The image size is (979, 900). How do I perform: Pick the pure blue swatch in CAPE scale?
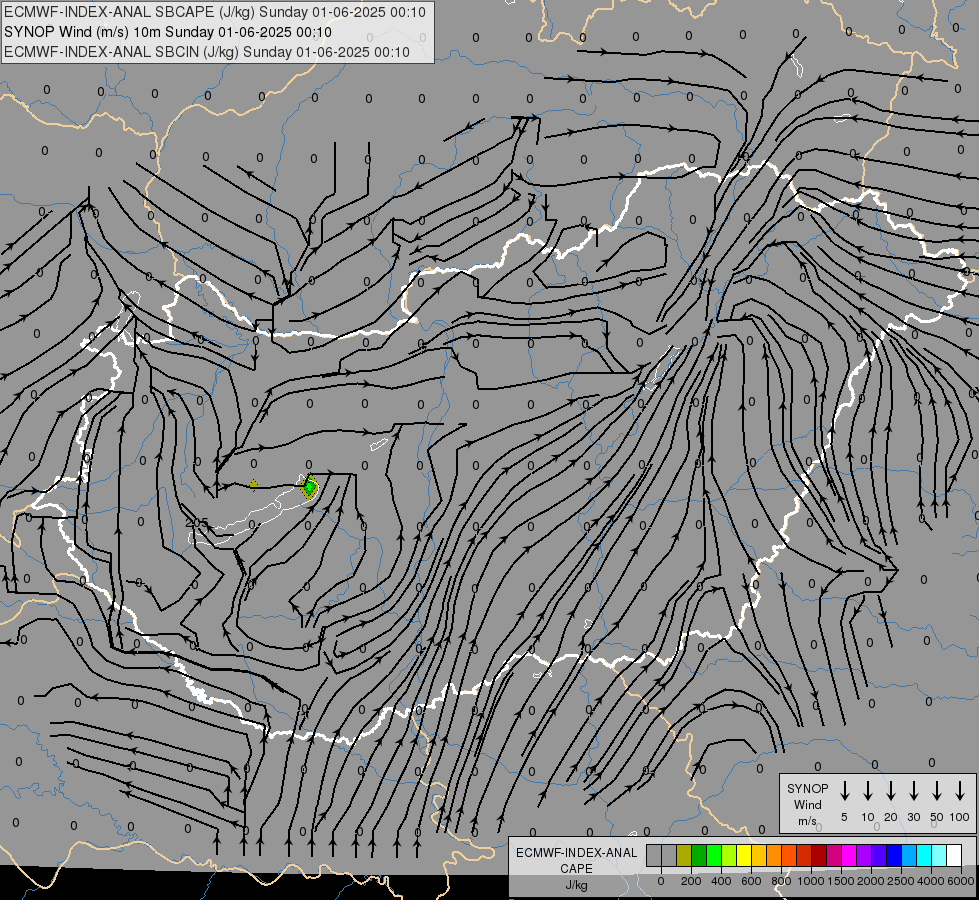pos(894,855)
